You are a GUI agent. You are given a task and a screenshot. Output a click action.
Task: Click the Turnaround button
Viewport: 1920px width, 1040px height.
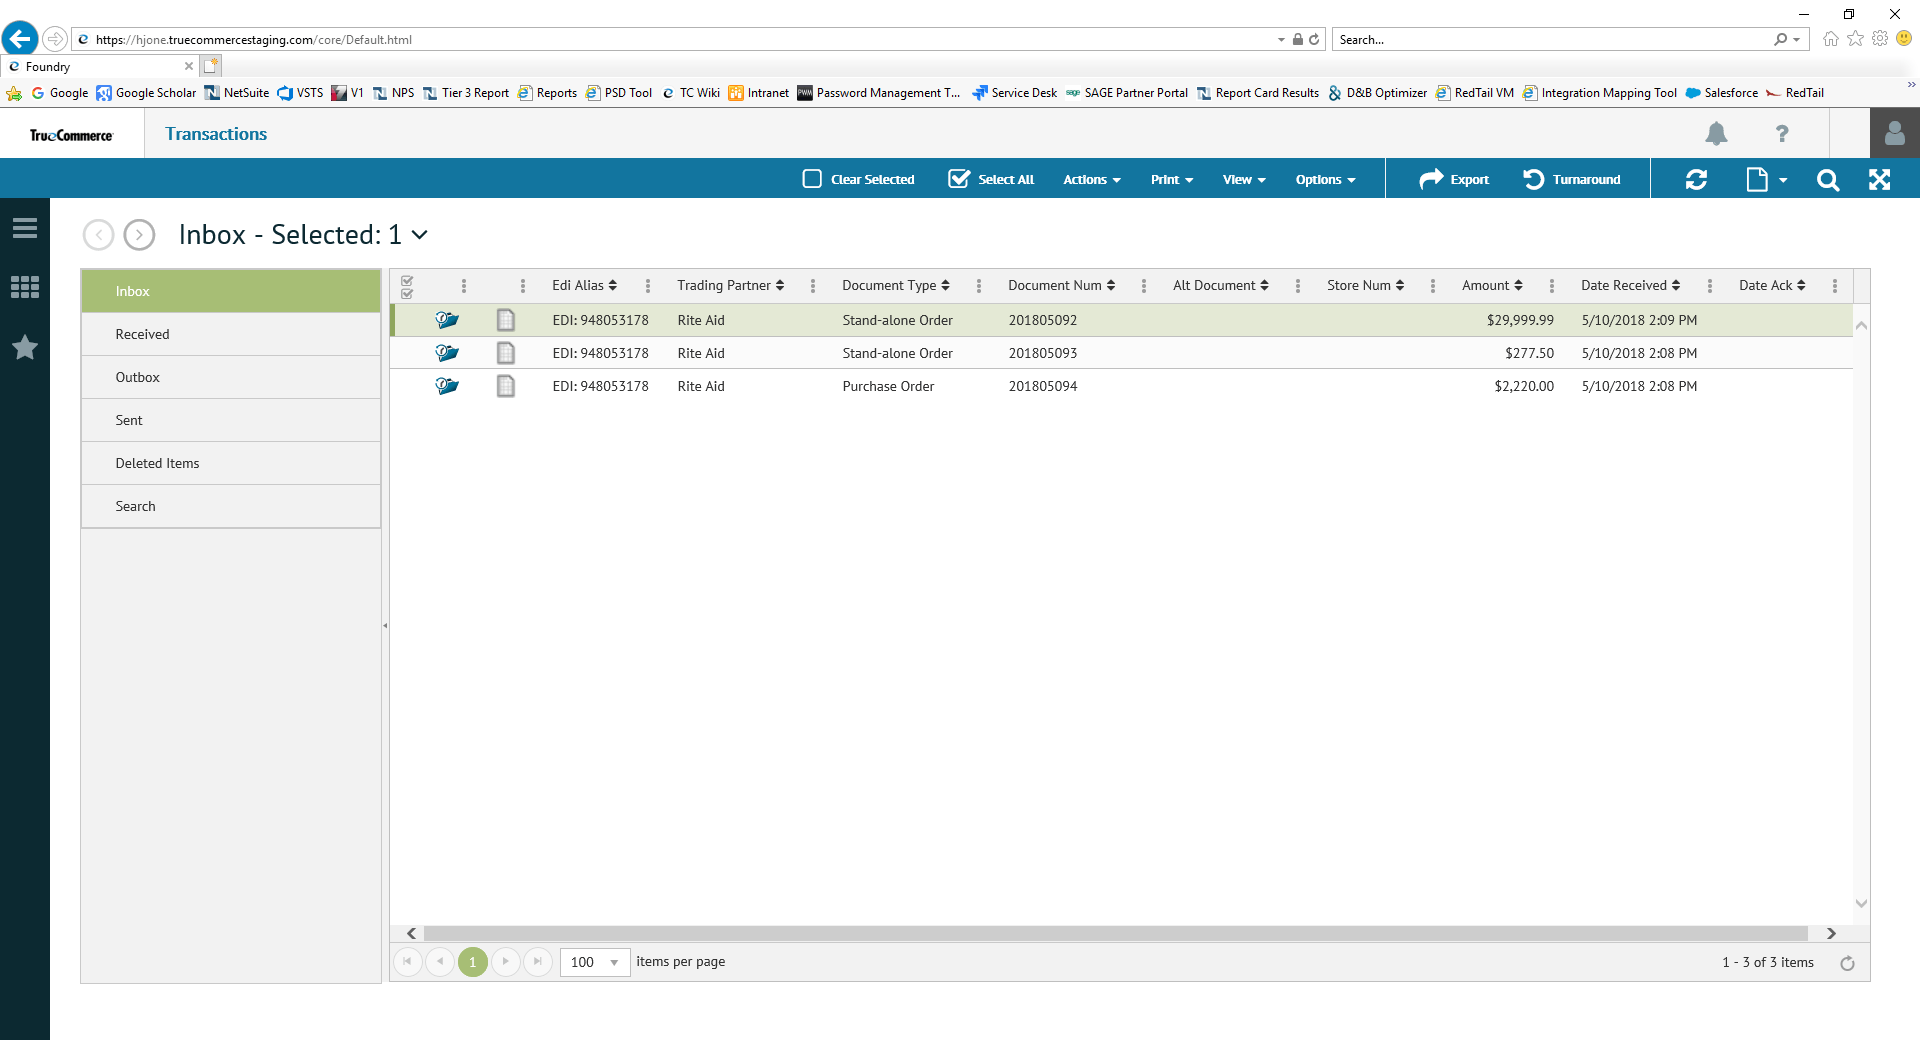click(x=1571, y=180)
